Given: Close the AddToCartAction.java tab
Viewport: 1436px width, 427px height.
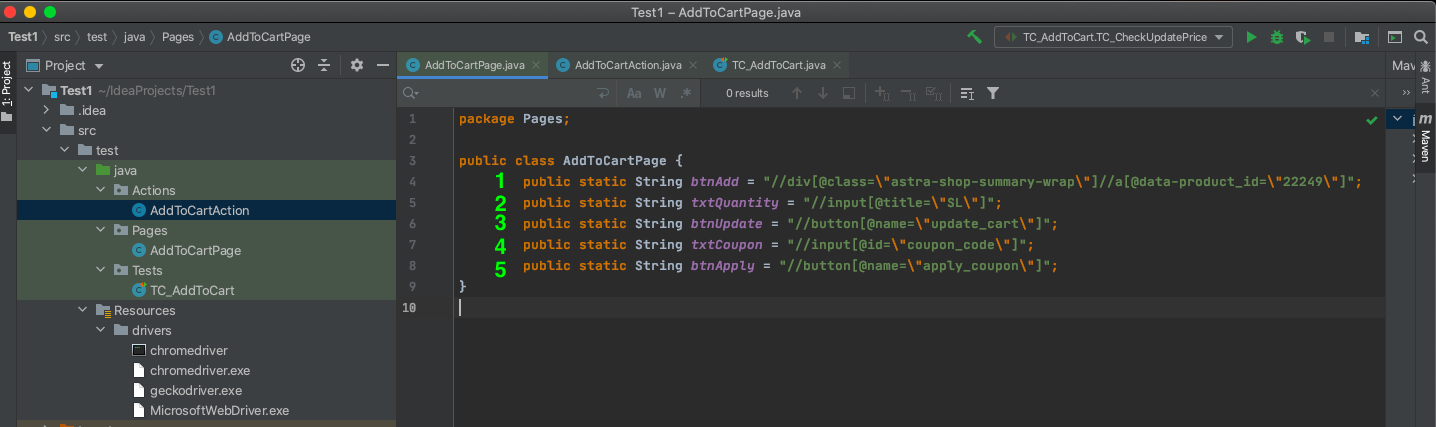Looking at the screenshot, I should tap(691, 65).
